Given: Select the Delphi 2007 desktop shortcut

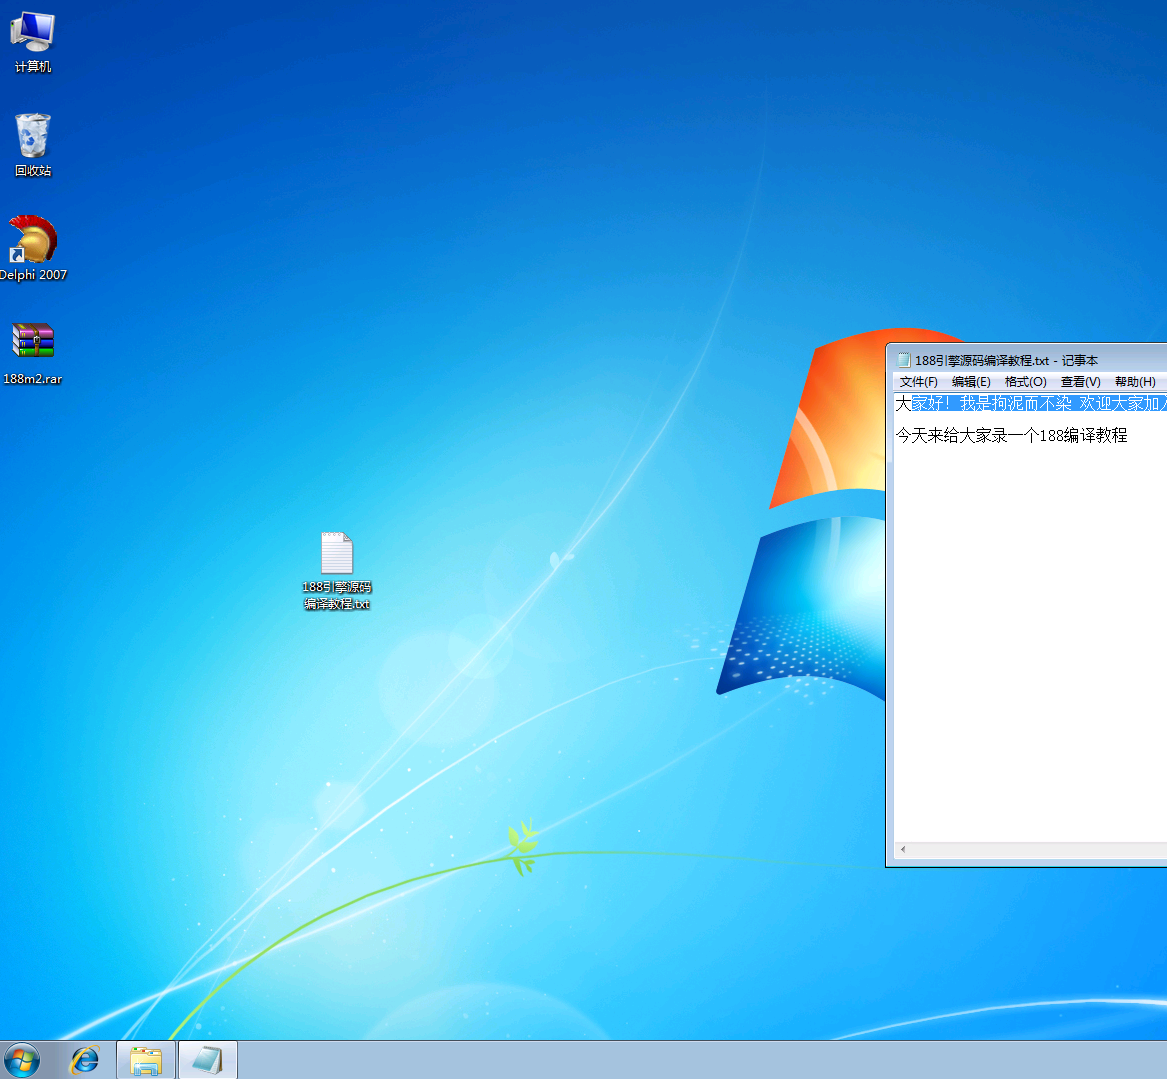Looking at the screenshot, I should [33, 249].
